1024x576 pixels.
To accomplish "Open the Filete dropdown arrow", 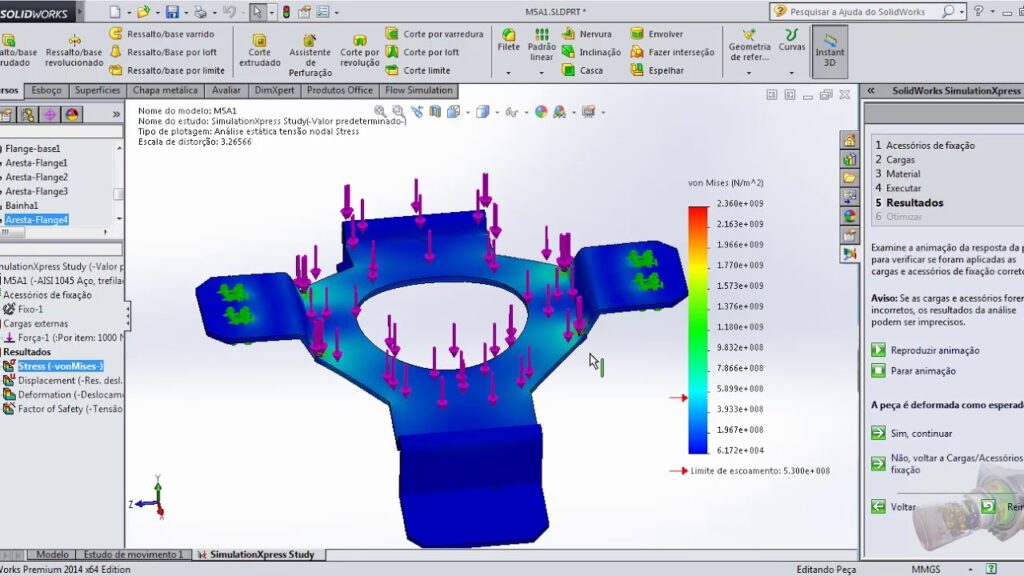I will coord(508,73).
